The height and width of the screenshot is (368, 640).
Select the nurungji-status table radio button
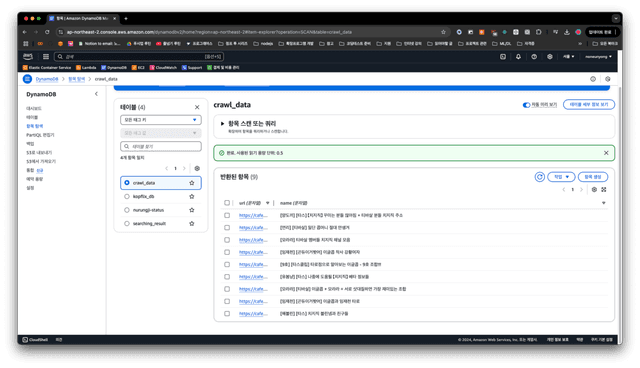pyautogui.click(x=127, y=210)
